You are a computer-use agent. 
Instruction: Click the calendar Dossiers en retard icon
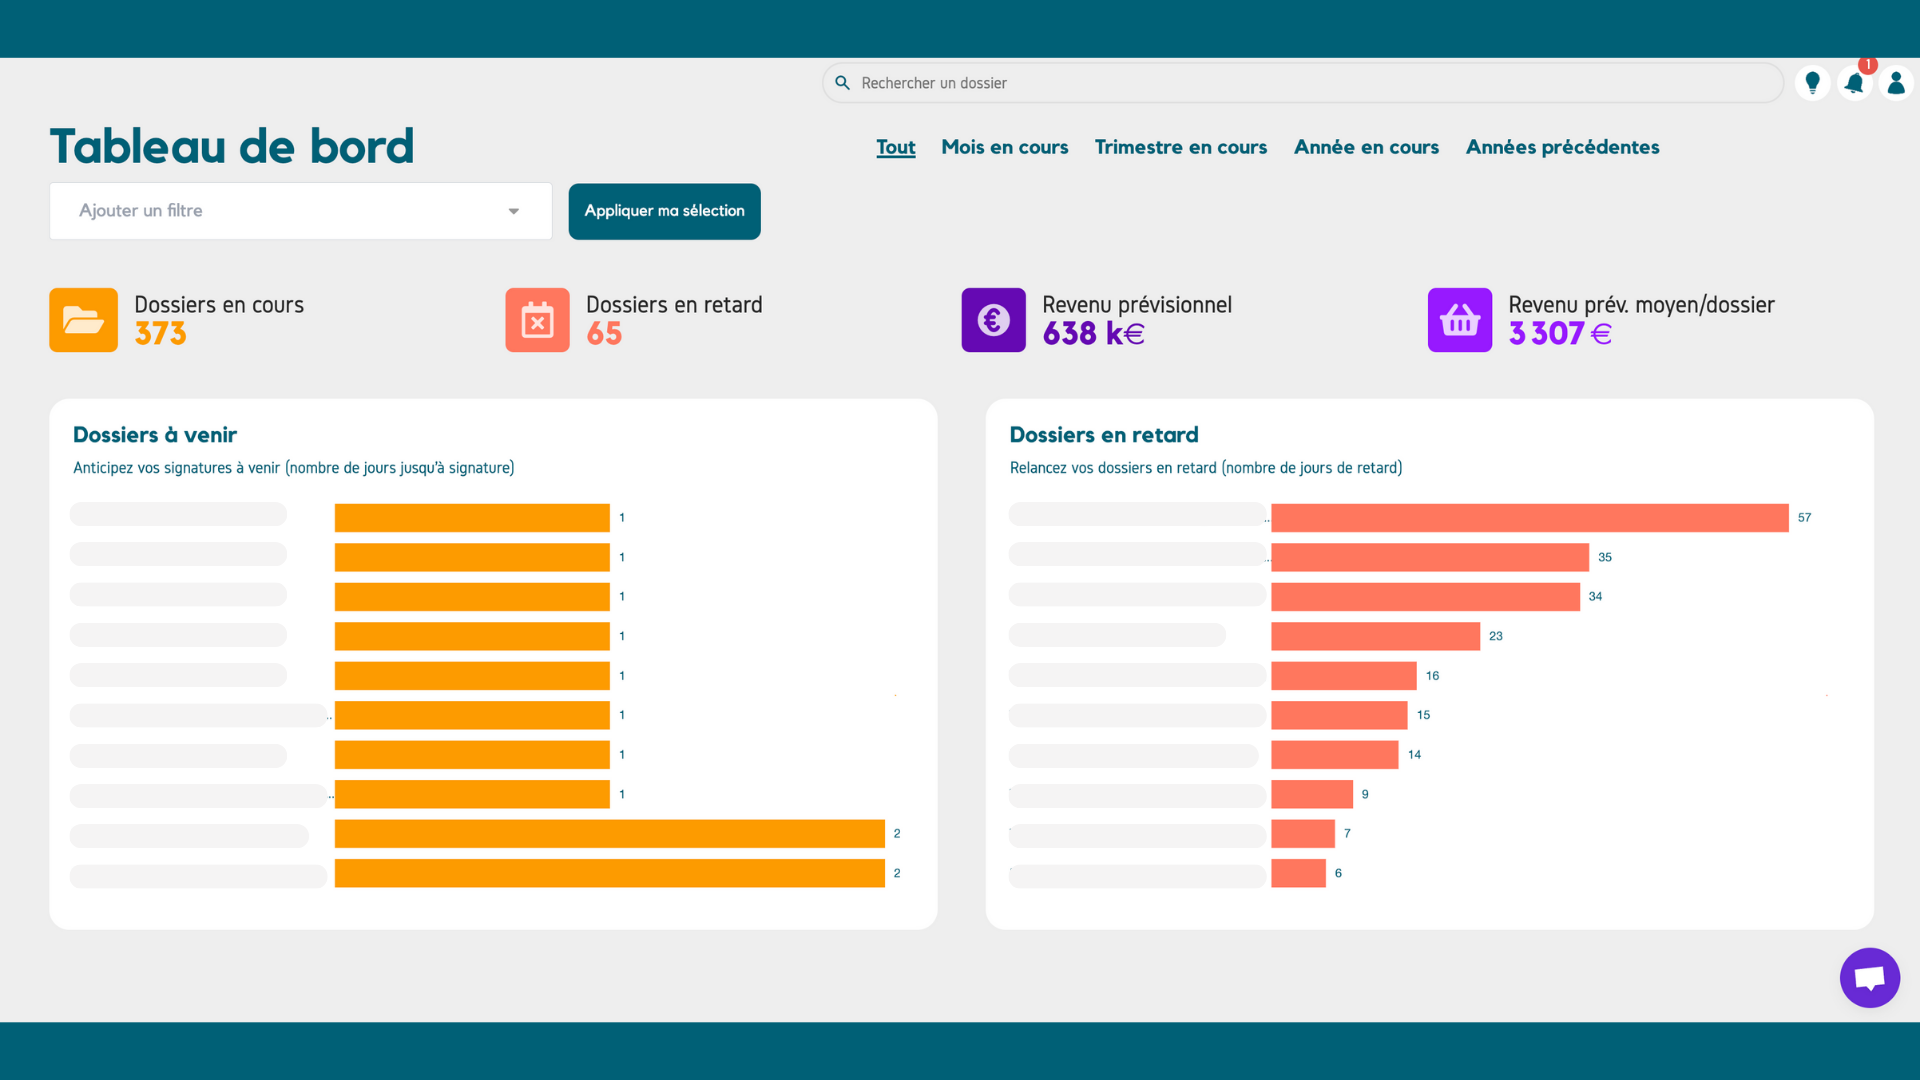coord(537,320)
